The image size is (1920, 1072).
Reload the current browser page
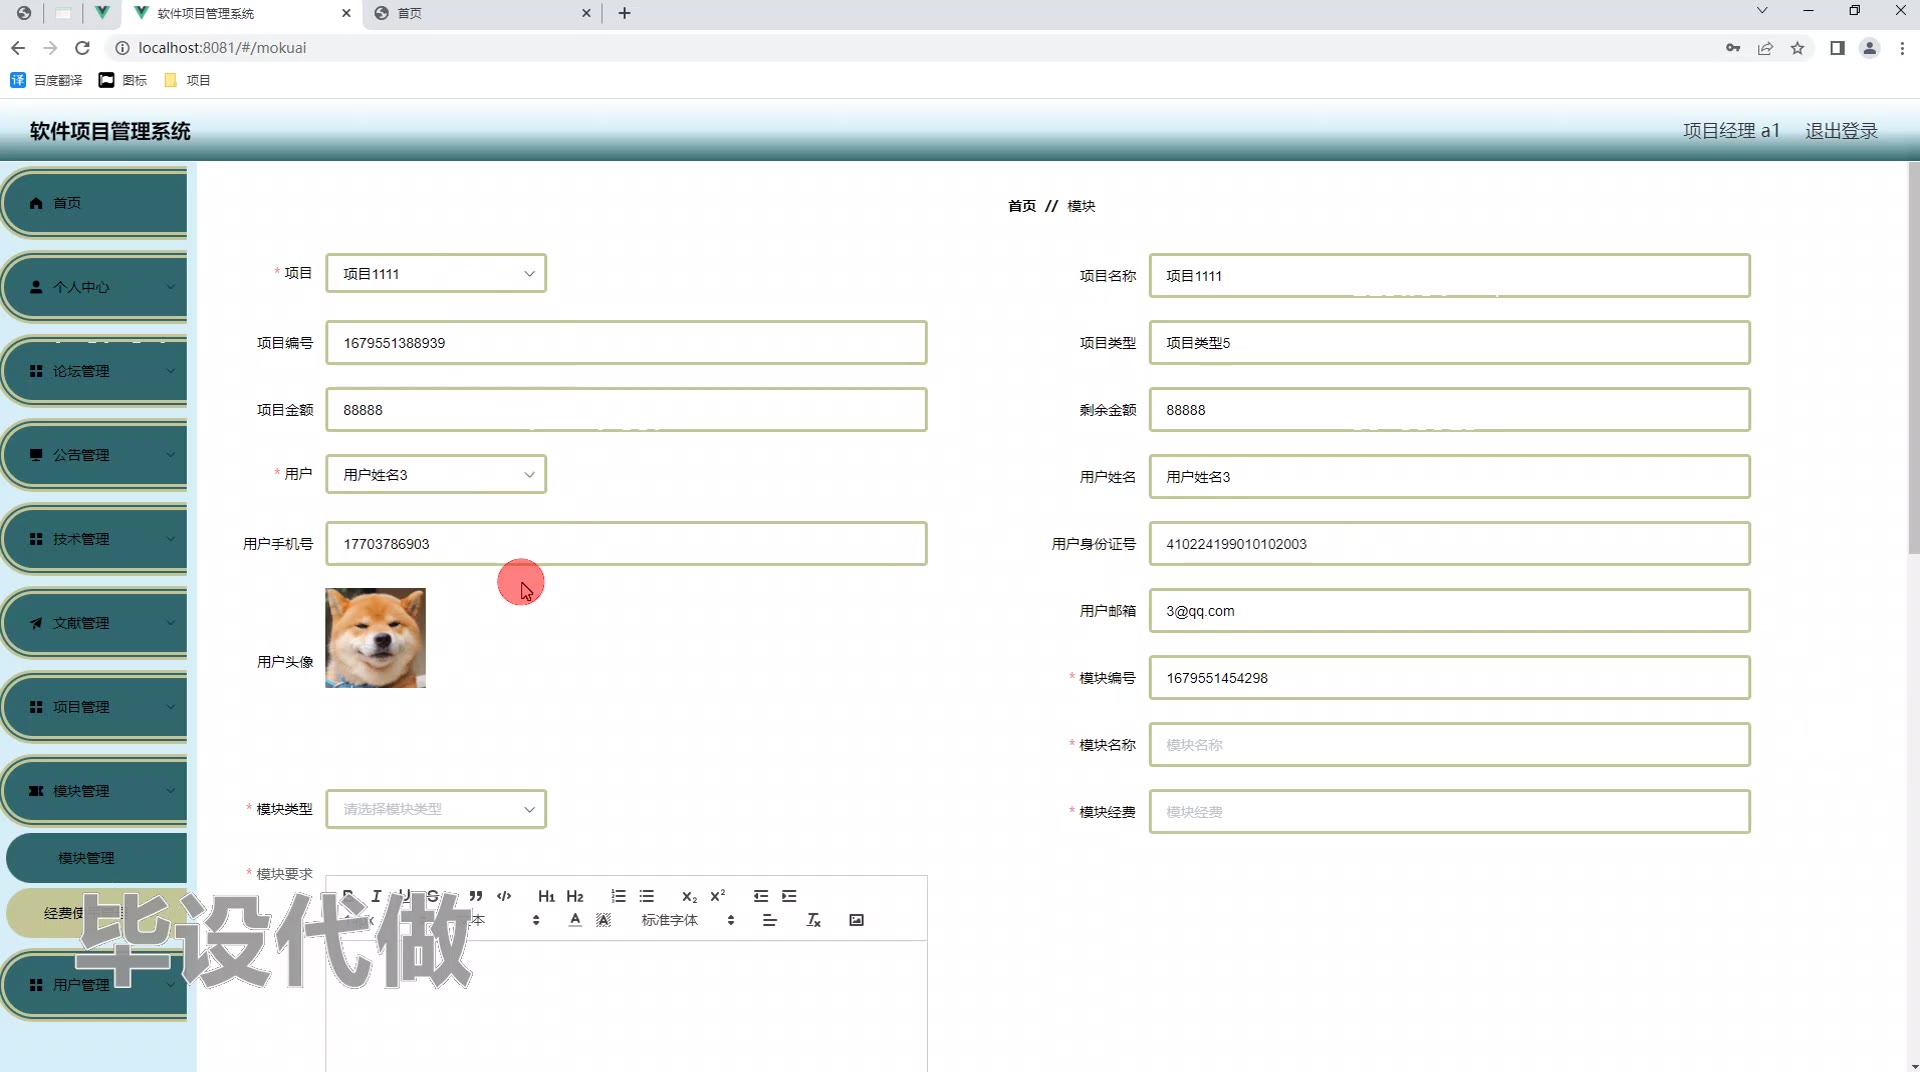[x=83, y=48]
